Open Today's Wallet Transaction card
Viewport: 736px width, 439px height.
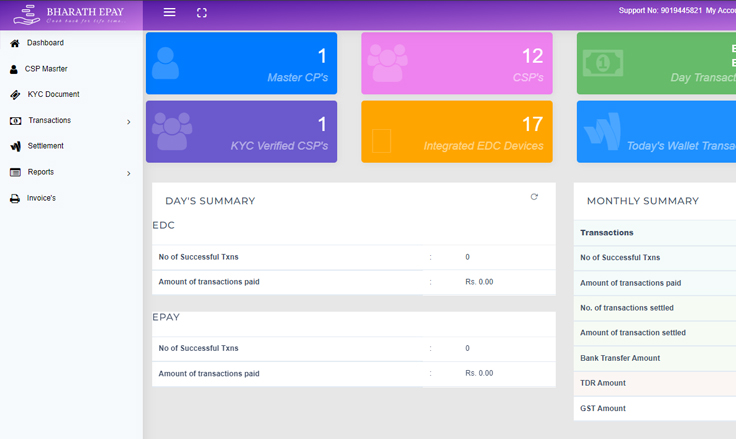pos(656,131)
